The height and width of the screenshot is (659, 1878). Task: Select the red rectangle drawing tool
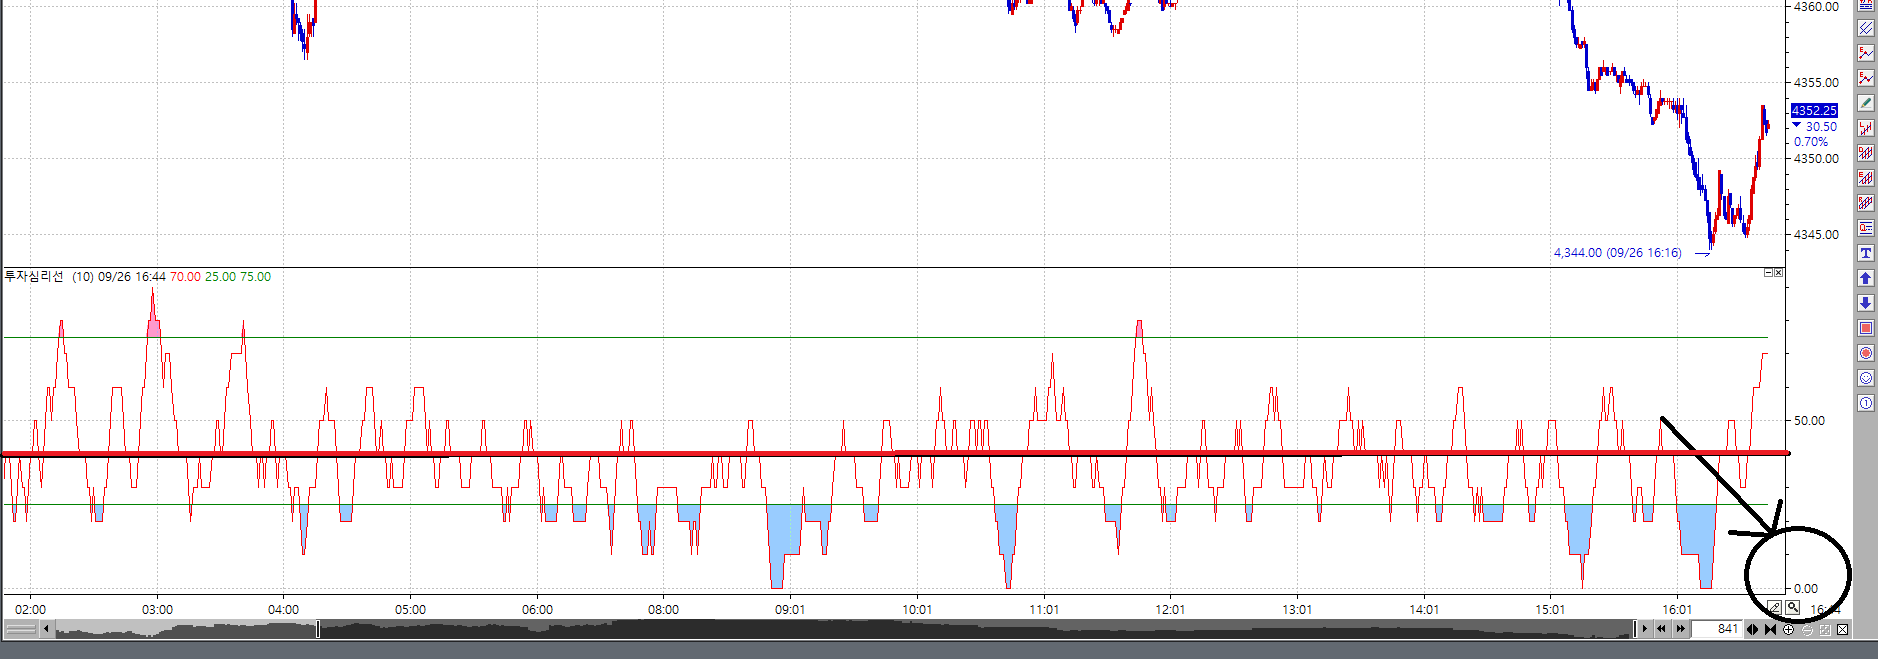[x=1866, y=328]
